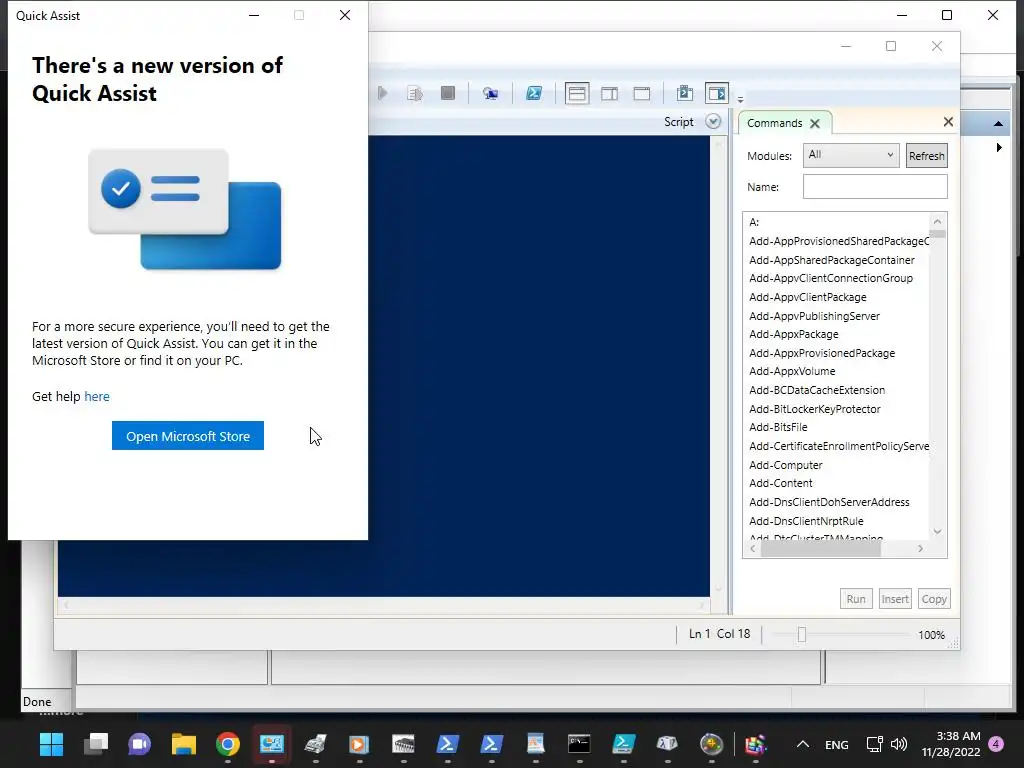
Task: Select Add-DnsClientDohServerAddress command
Action: 829,502
